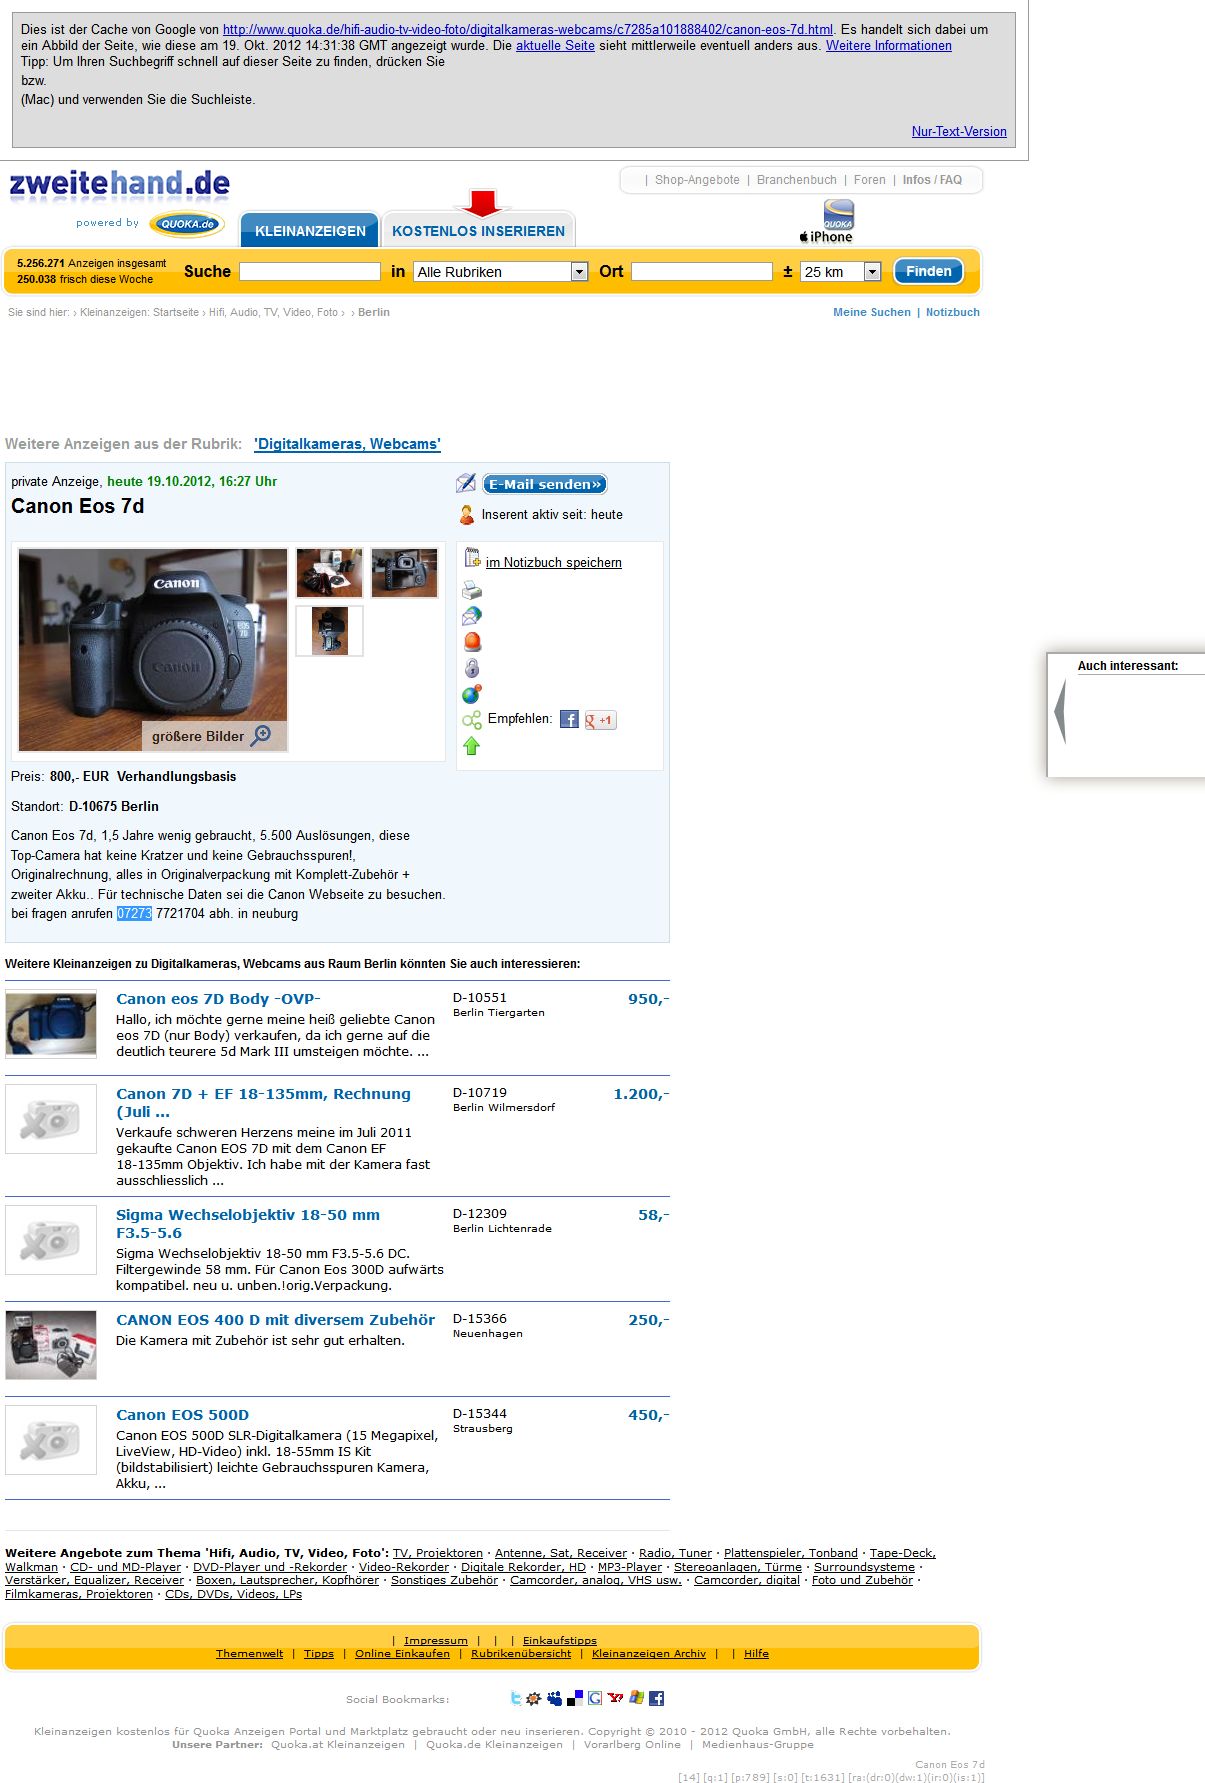This screenshot has height=1783, width=1205.
Task: Click the globe with red dot icon
Action: pos(472,694)
